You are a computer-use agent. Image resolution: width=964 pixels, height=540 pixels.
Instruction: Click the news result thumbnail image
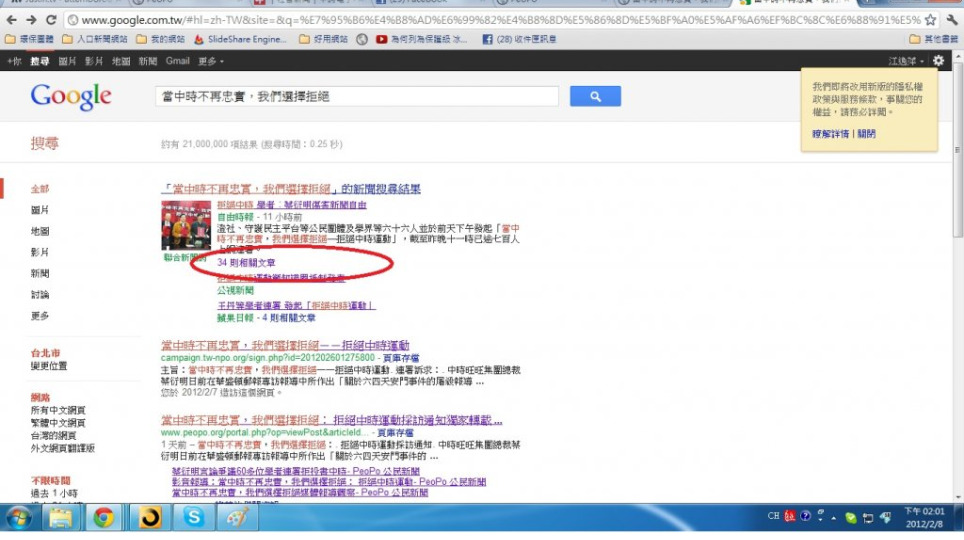(186, 225)
